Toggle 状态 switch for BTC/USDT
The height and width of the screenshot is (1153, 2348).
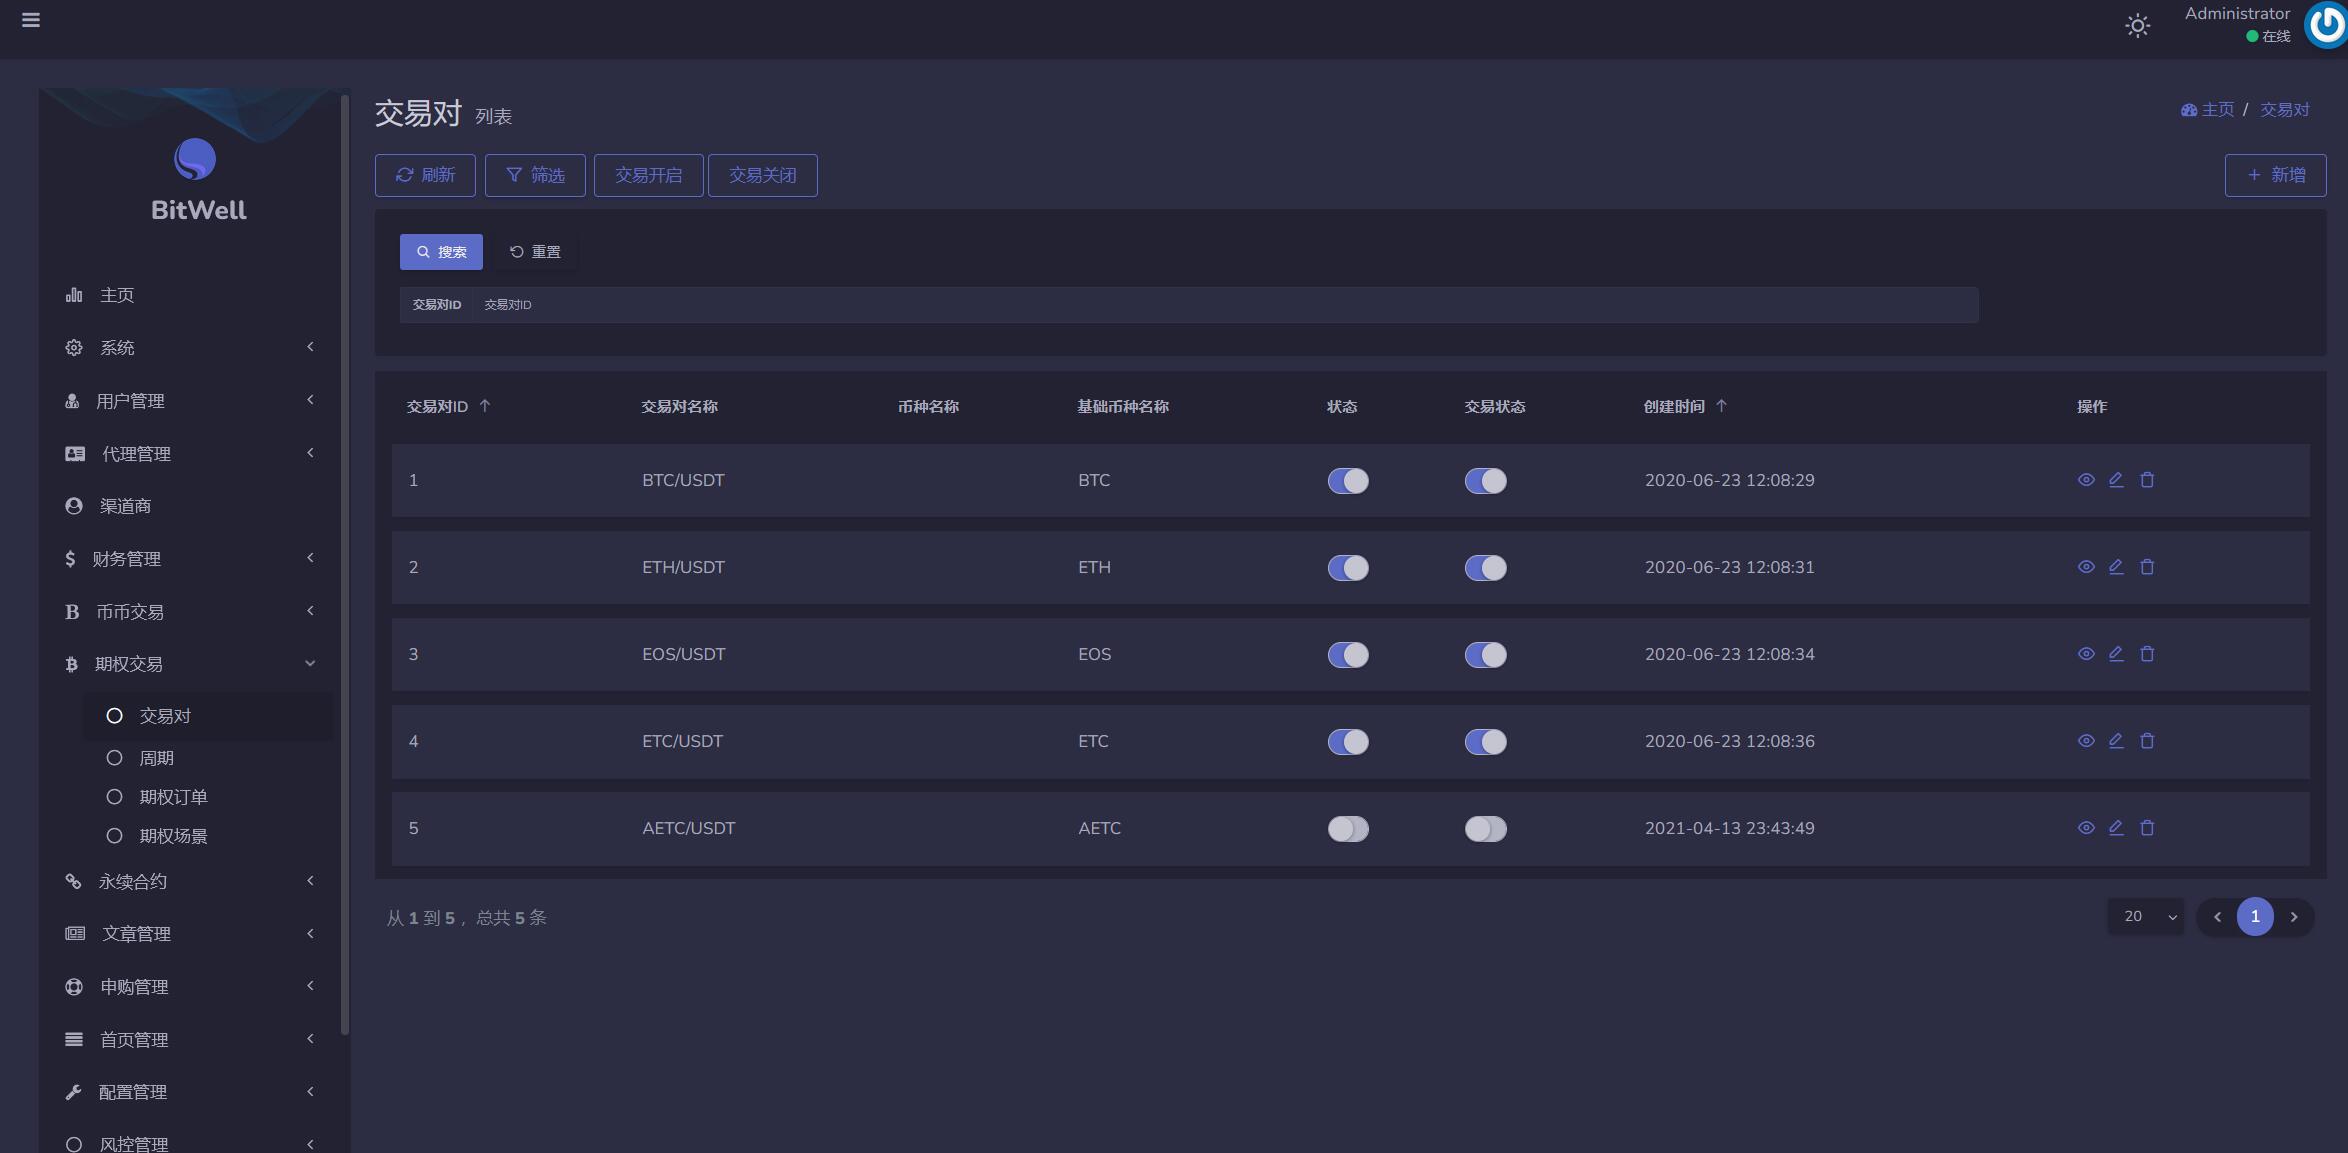tap(1348, 481)
